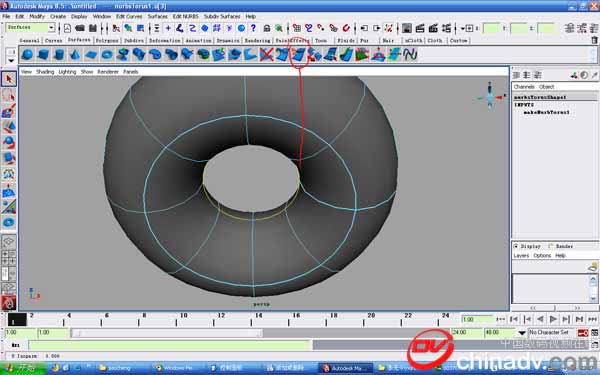This screenshot has width=600, height=375.
Task: Click the play backward button
Action: [540, 319]
